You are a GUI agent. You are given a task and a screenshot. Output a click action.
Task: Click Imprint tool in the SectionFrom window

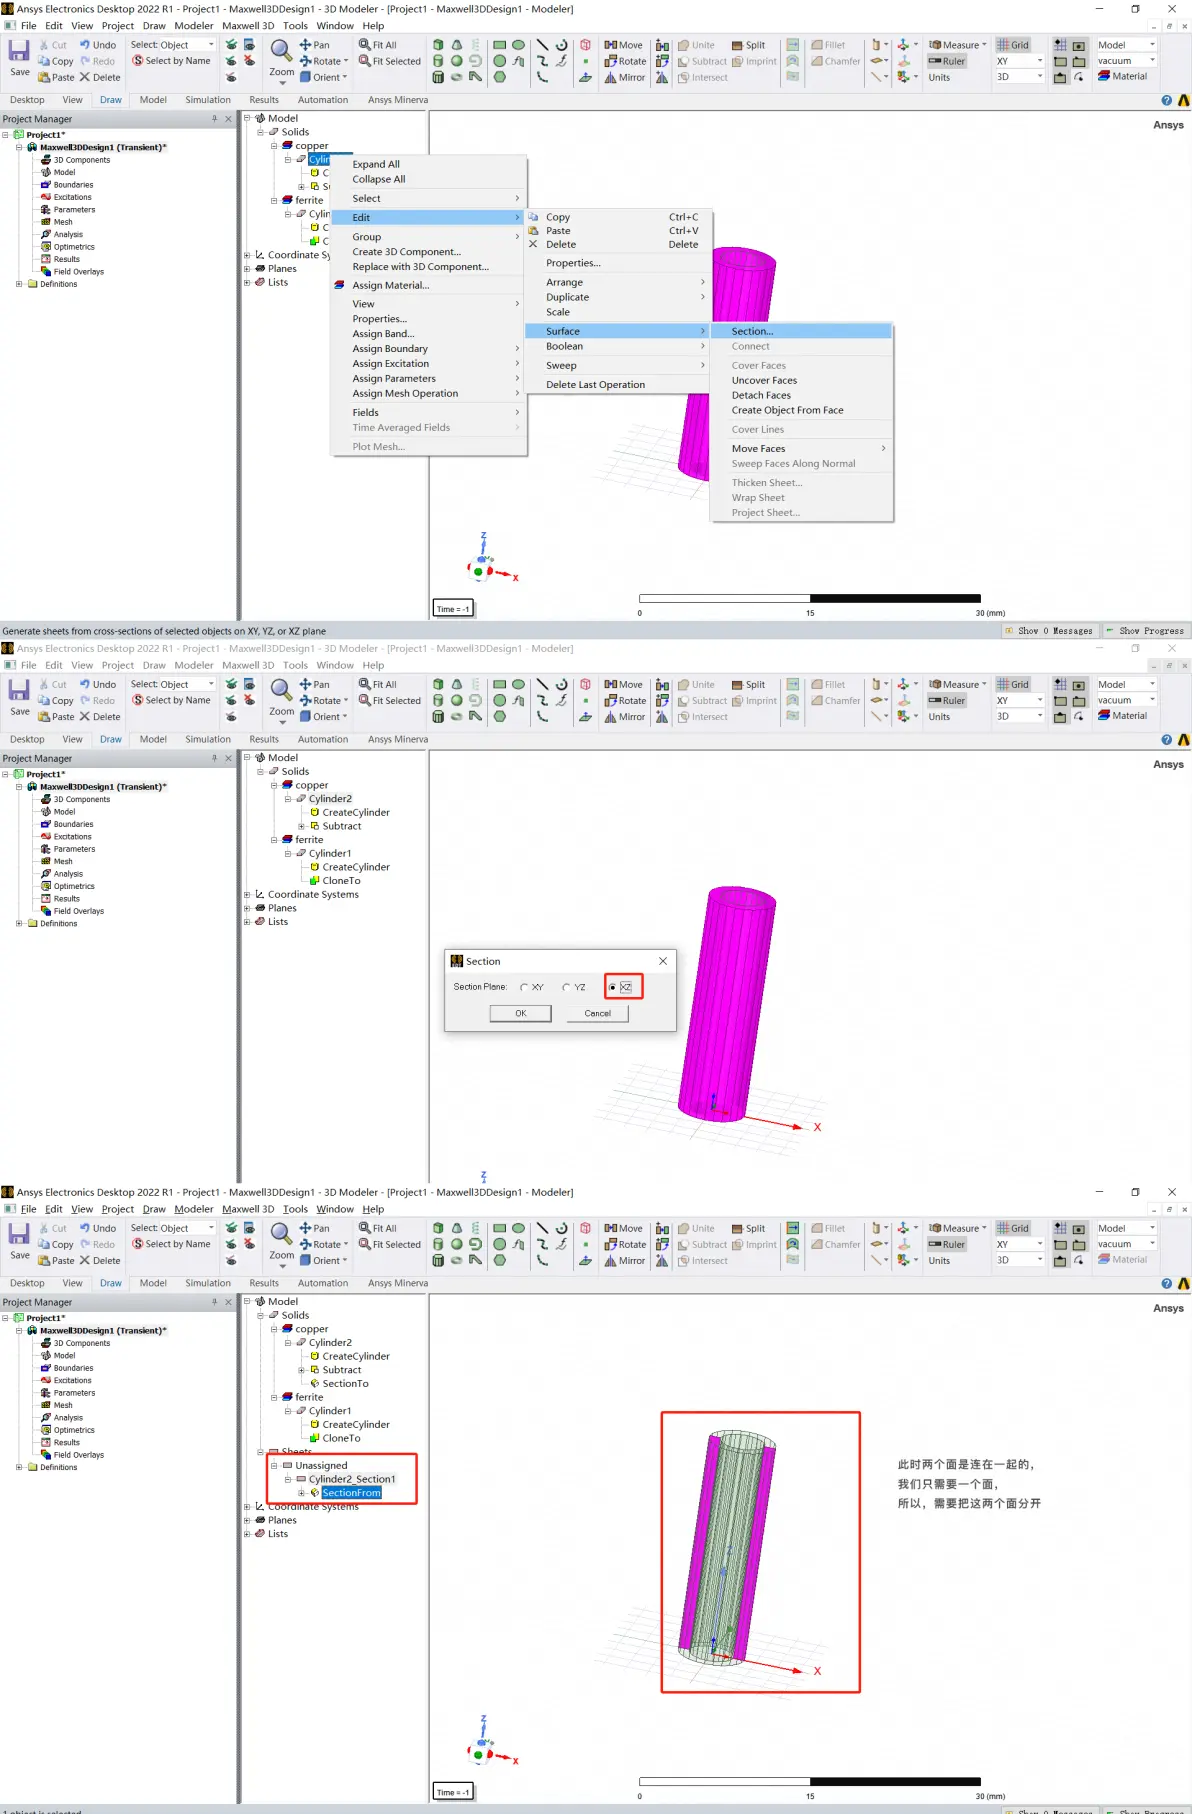coord(754,1244)
